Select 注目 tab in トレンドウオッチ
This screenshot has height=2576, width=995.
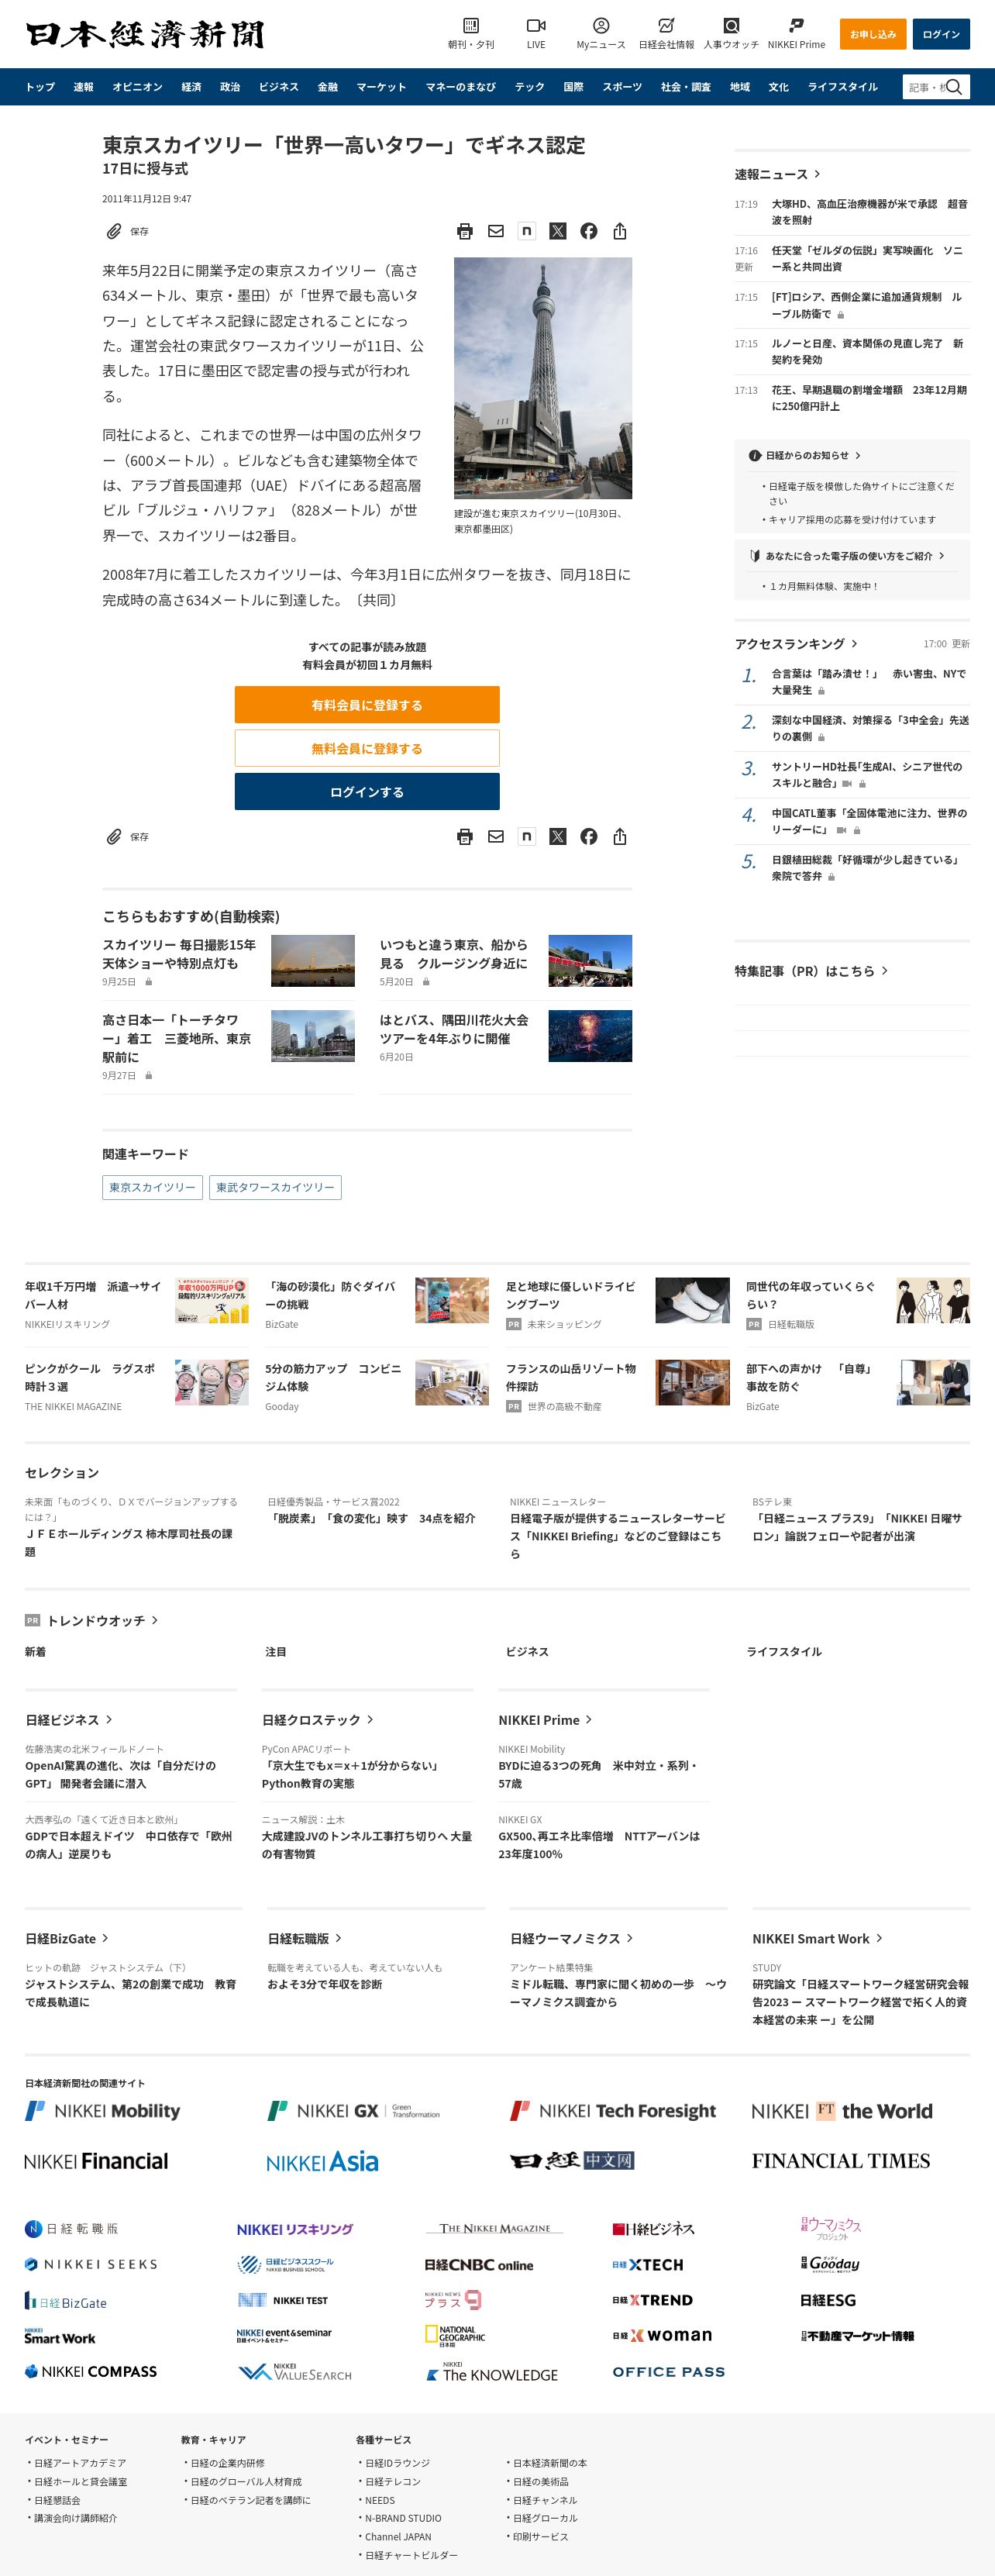coord(276,1652)
